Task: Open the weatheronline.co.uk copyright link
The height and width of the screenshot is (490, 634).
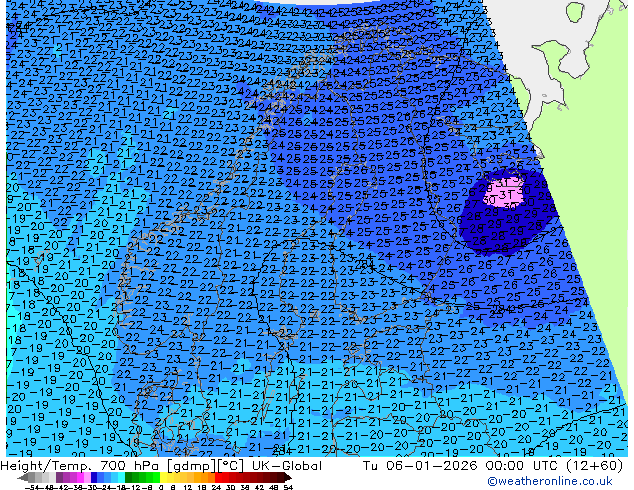Action: click(549, 481)
